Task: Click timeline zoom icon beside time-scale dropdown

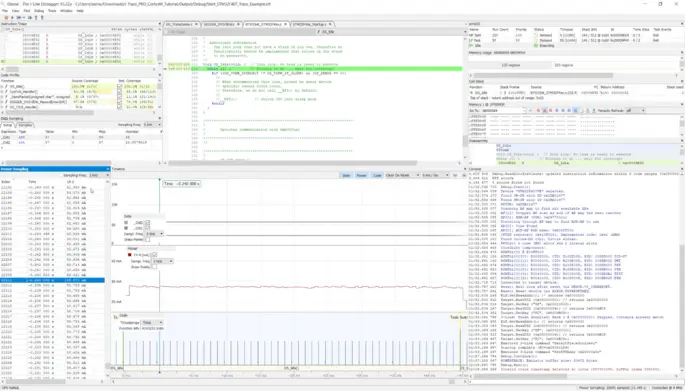Action: (x=455, y=175)
